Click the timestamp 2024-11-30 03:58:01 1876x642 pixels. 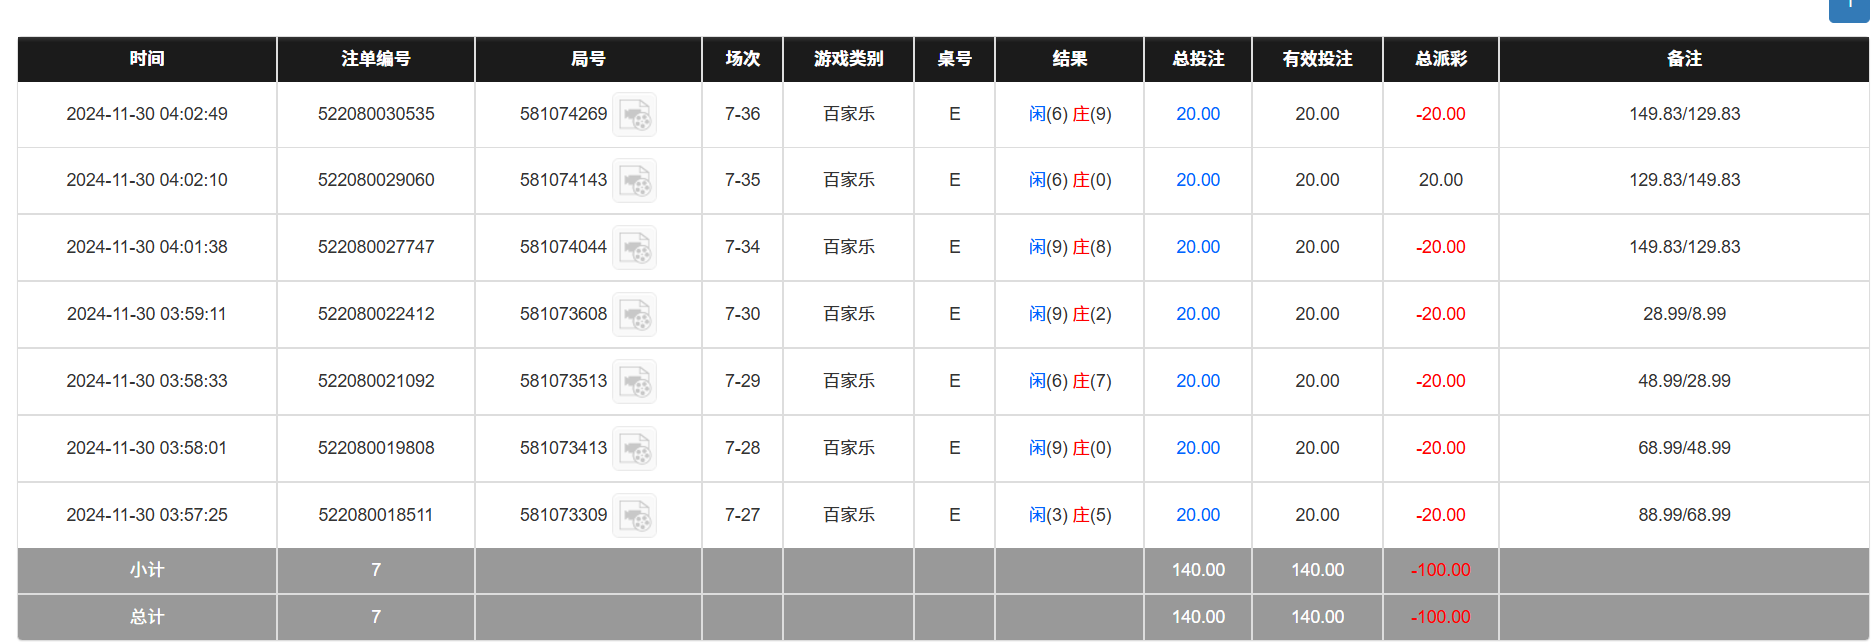click(x=147, y=448)
